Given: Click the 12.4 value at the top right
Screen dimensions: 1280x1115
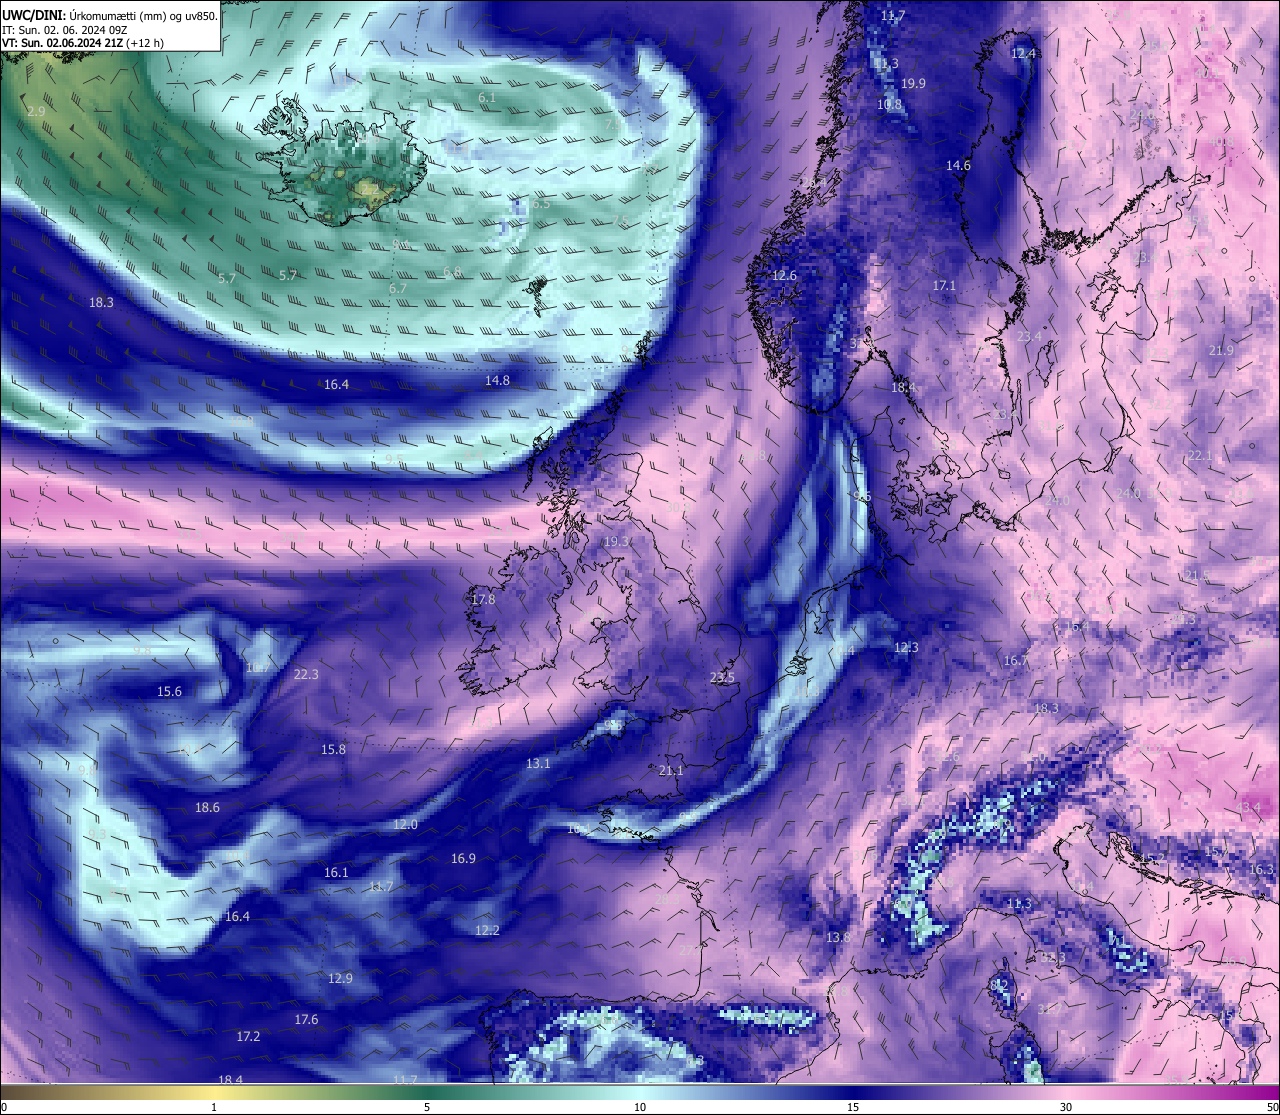Looking at the screenshot, I should 1023,54.
